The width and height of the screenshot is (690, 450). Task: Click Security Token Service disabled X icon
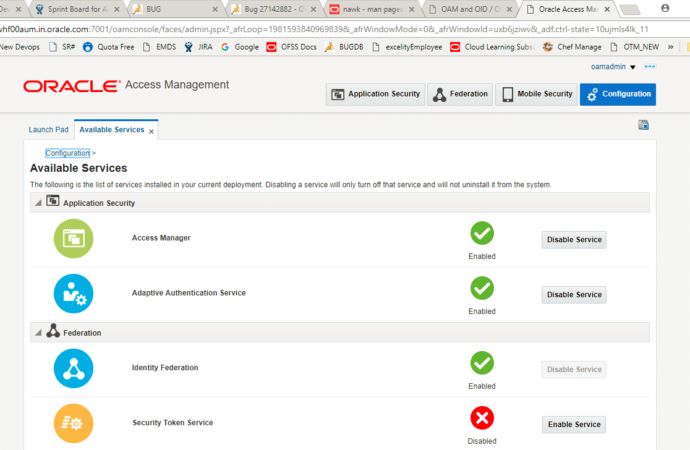[x=482, y=418]
